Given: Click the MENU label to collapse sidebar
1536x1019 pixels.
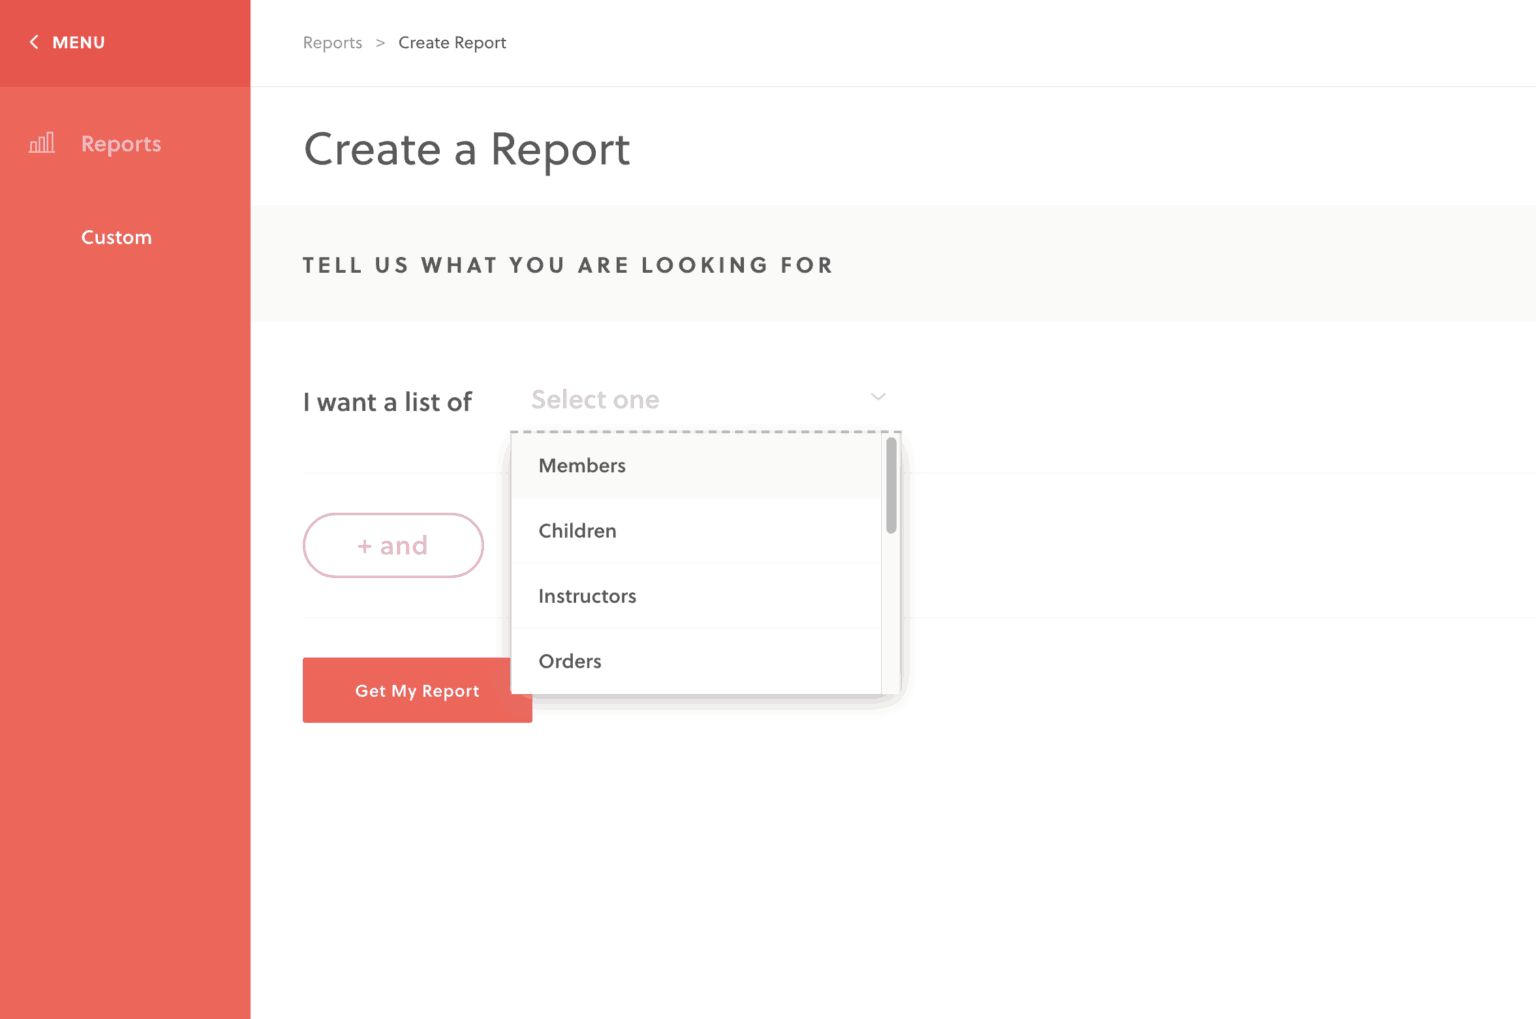Looking at the screenshot, I should [x=79, y=42].
